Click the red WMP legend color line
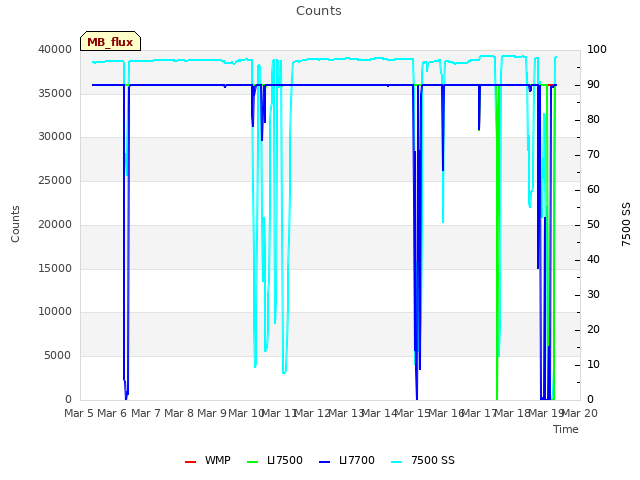The width and height of the screenshot is (640, 480). pyautogui.click(x=191, y=462)
